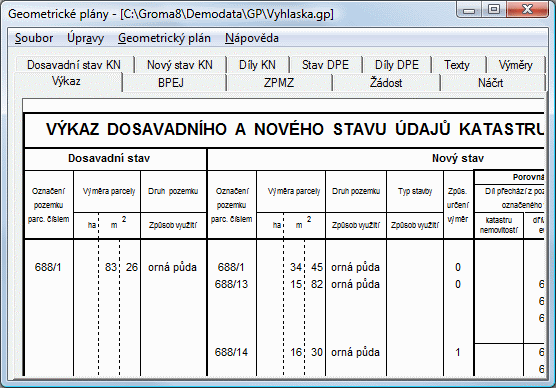Switch to the Díly KN tab

[258, 65]
